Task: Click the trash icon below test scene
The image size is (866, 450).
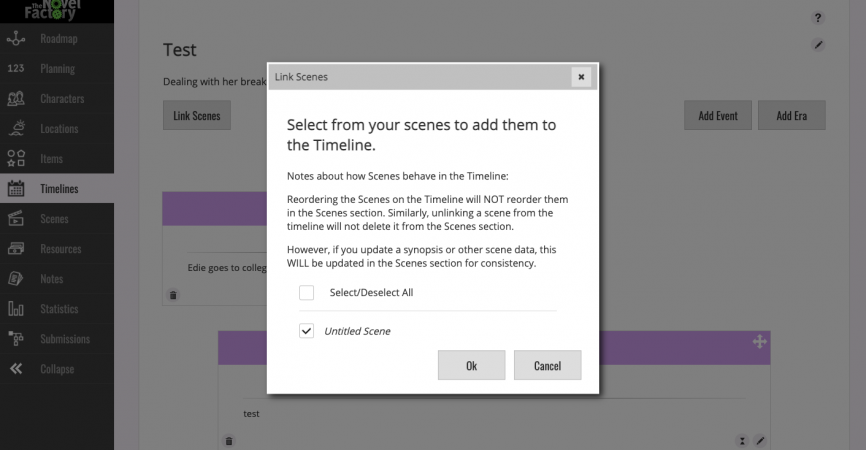Action: (229, 441)
